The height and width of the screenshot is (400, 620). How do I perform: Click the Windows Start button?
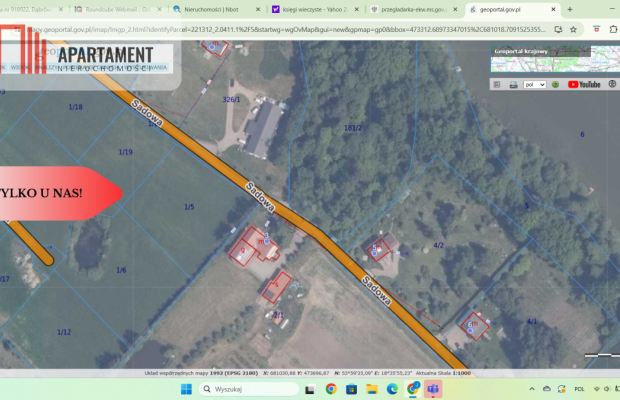tap(184, 388)
